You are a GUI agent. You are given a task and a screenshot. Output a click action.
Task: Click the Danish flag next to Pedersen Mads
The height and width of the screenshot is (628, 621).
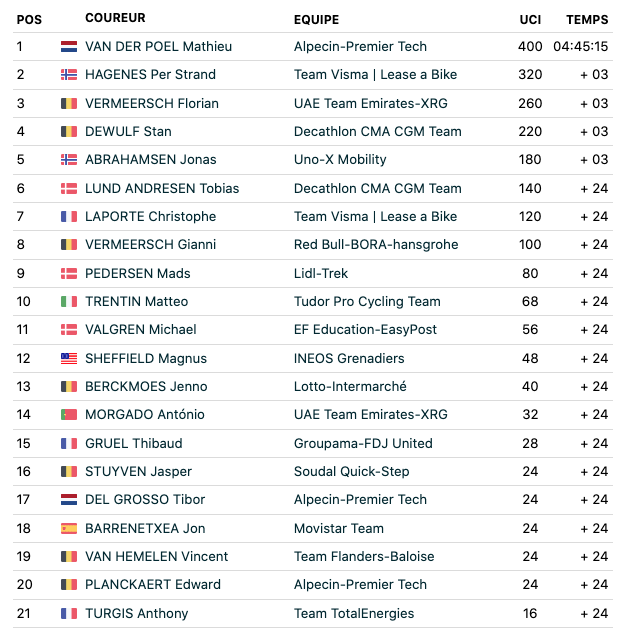69,273
